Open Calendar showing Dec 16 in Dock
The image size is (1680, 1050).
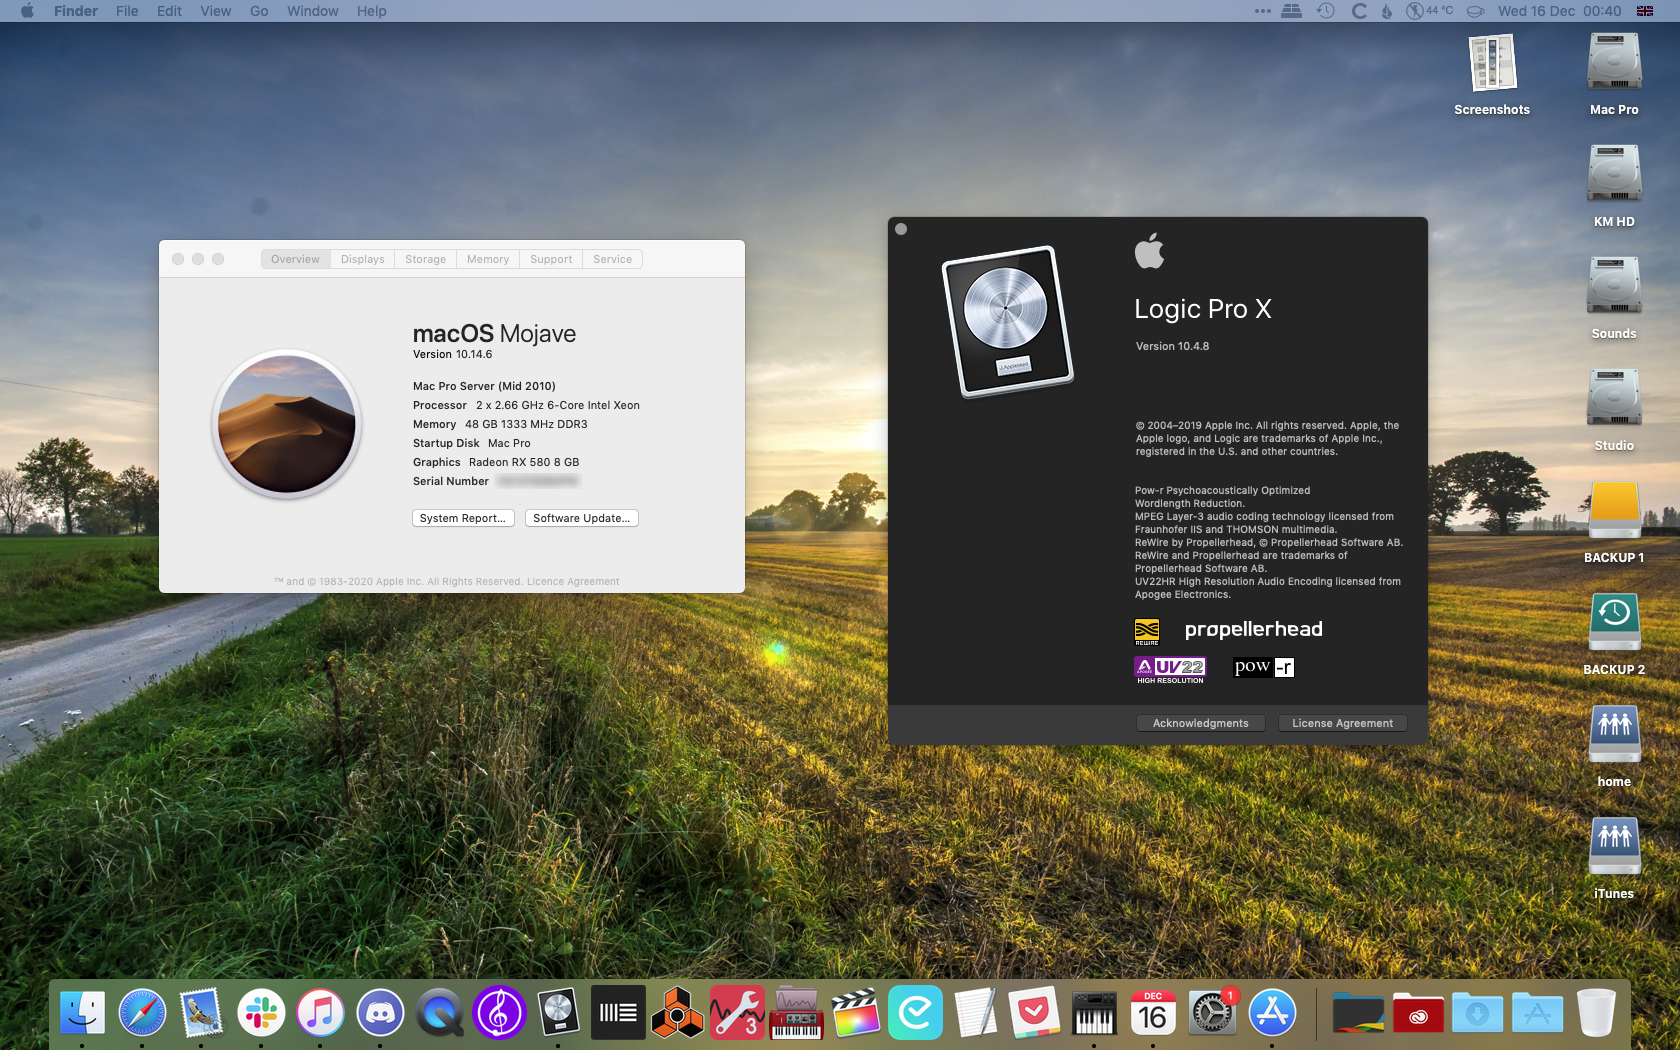(x=1153, y=1013)
